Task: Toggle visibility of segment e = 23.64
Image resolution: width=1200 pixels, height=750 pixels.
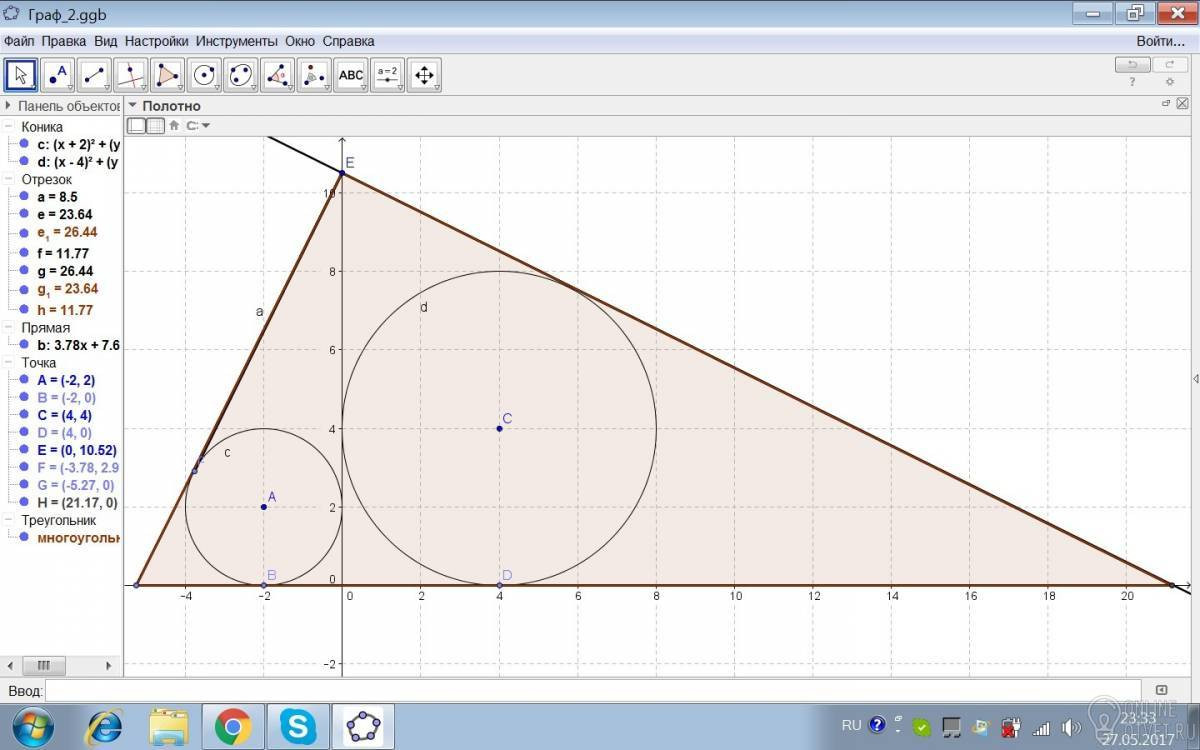Action: [x=24, y=214]
